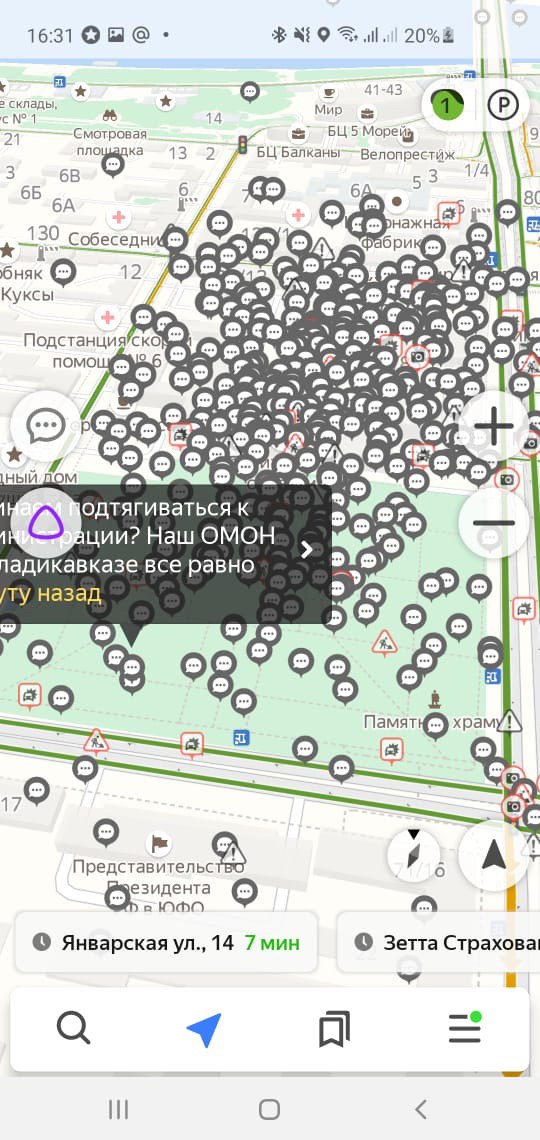Viewport: 540px width, 1140px height.
Task: Select the Смотровая площадка map label
Action: coord(109,142)
